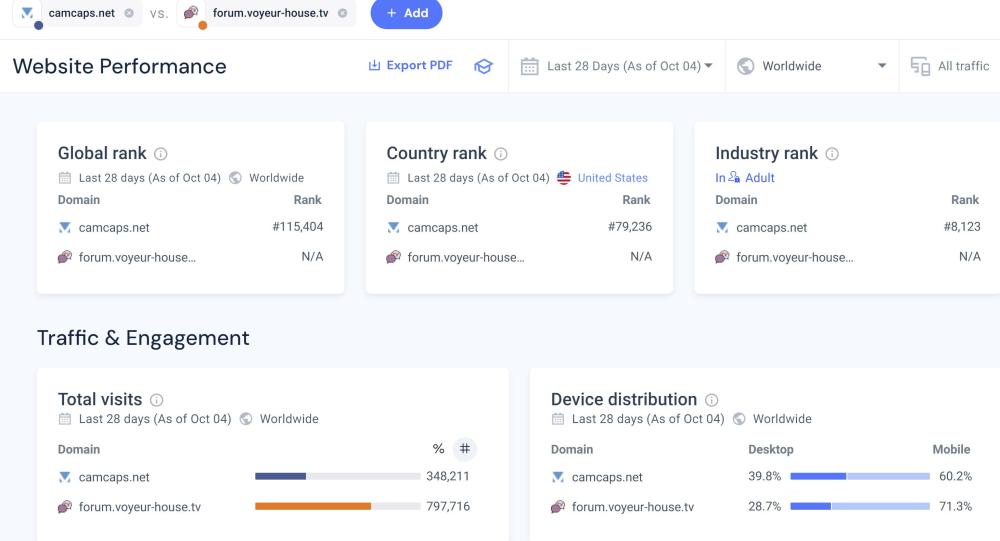Click the camcaps.net favicon in Global rank

pos(65,228)
